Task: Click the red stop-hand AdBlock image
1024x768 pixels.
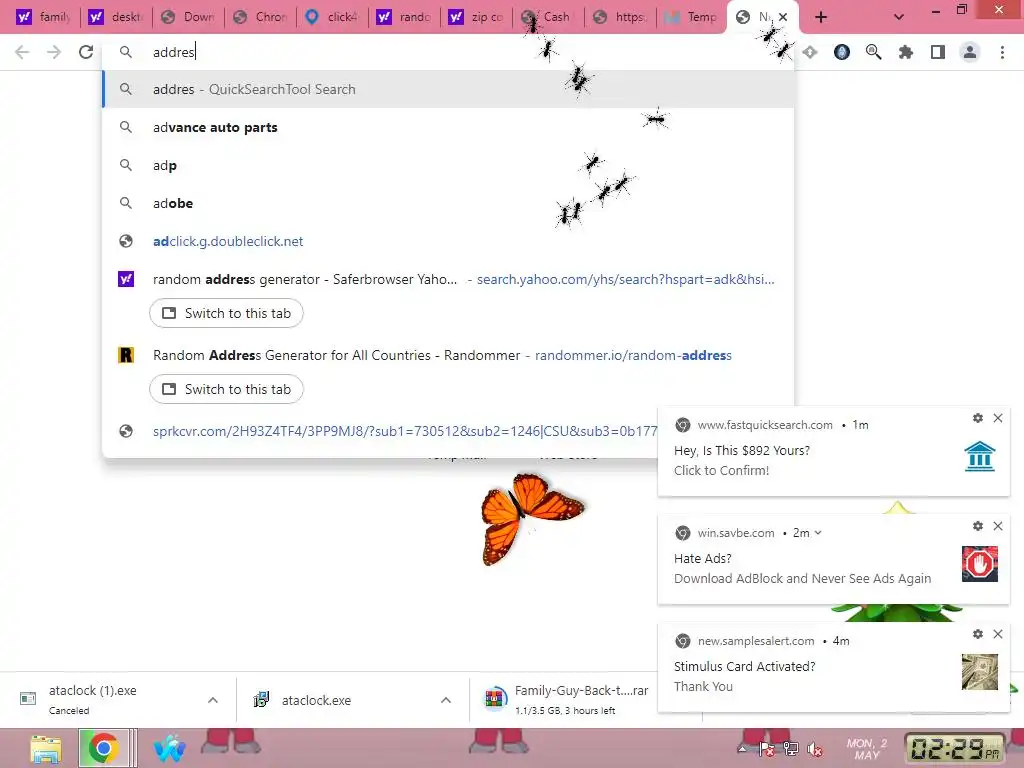Action: tap(980, 564)
